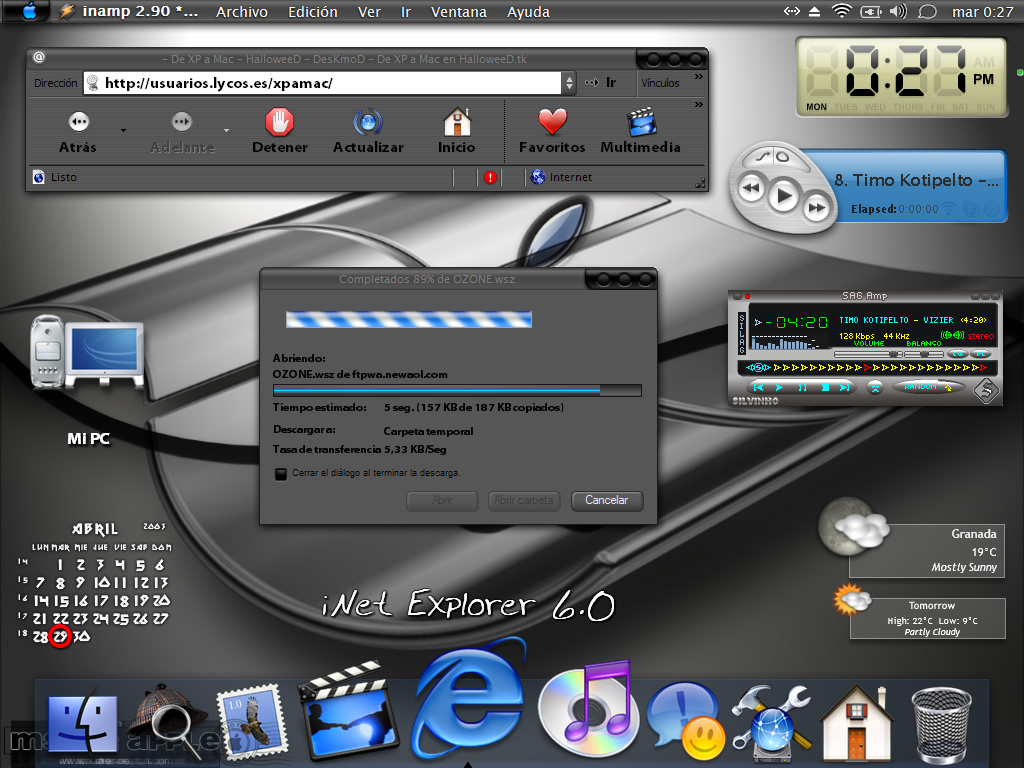Open the Atrás history dropdown arrow

(123, 131)
